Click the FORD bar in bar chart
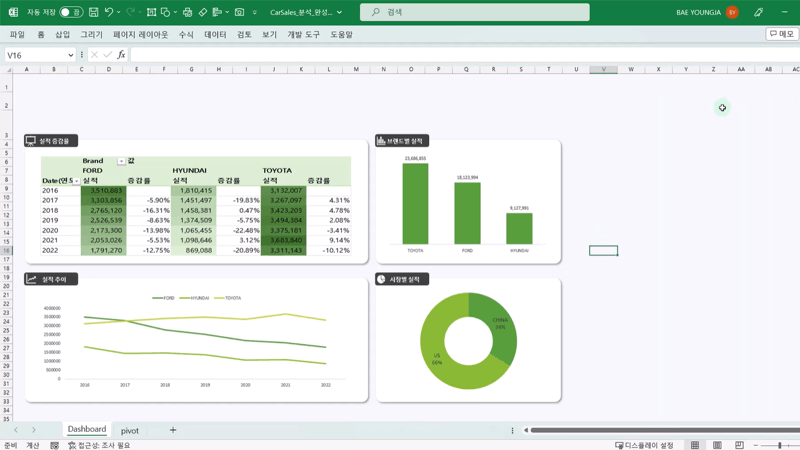The height and width of the screenshot is (450, 800). tap(467, 213)
